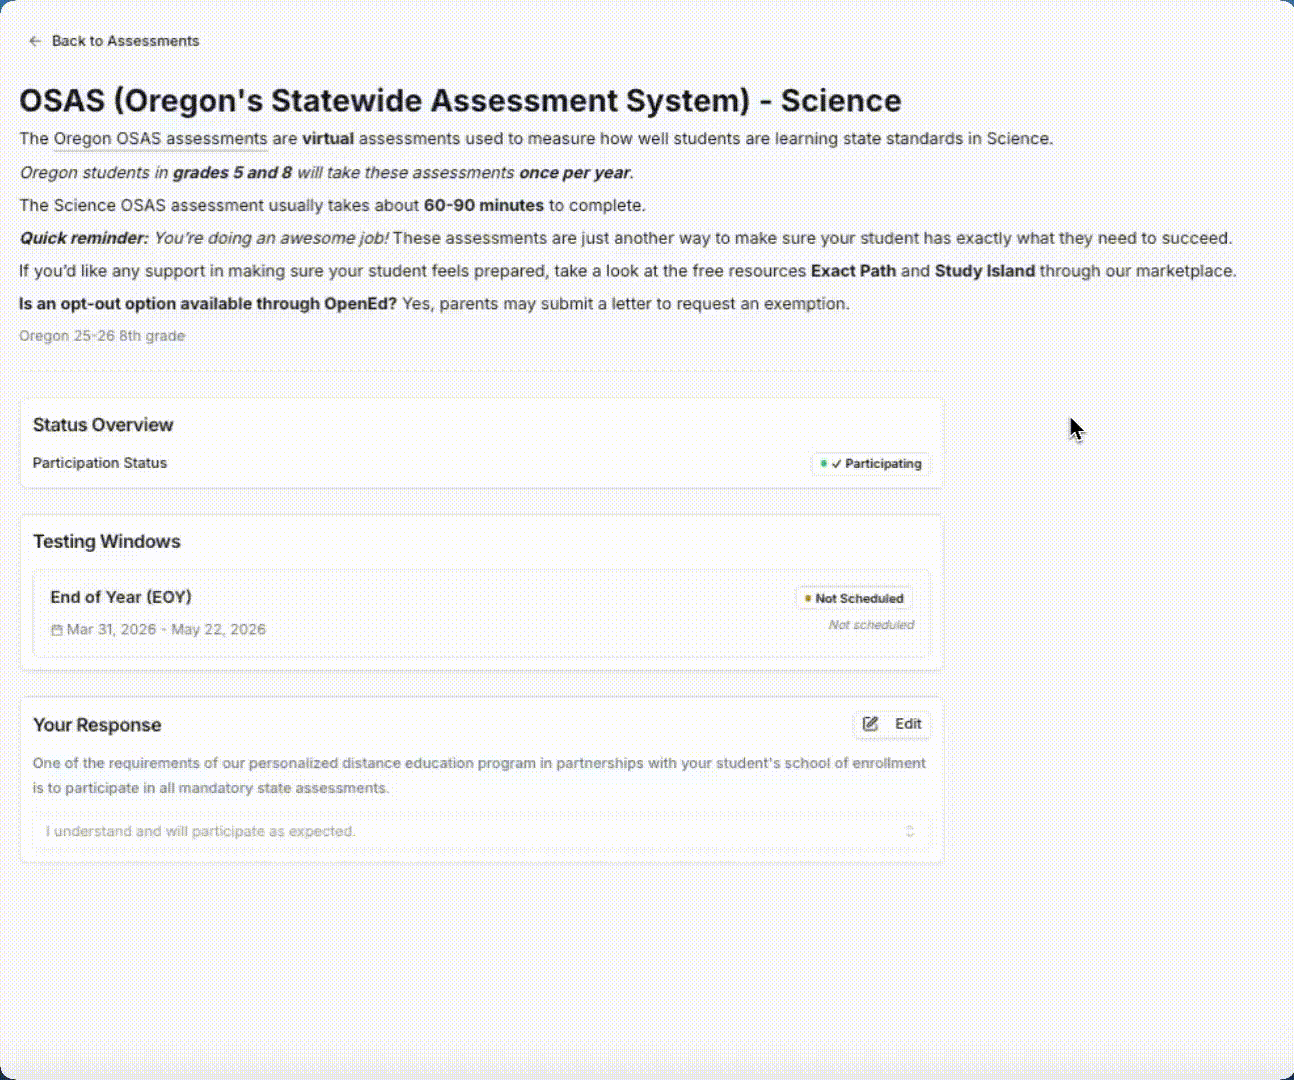
Task: Click the pencil icon in Edit button
Action: 871,724
